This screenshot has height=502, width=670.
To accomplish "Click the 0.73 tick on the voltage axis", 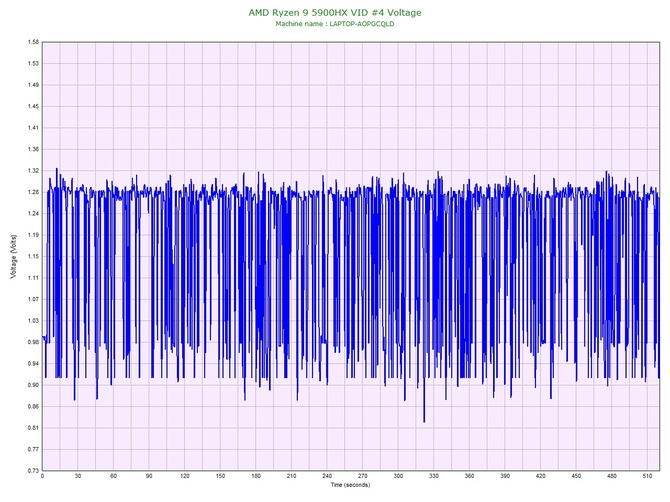I will click(x=33, y=470).
